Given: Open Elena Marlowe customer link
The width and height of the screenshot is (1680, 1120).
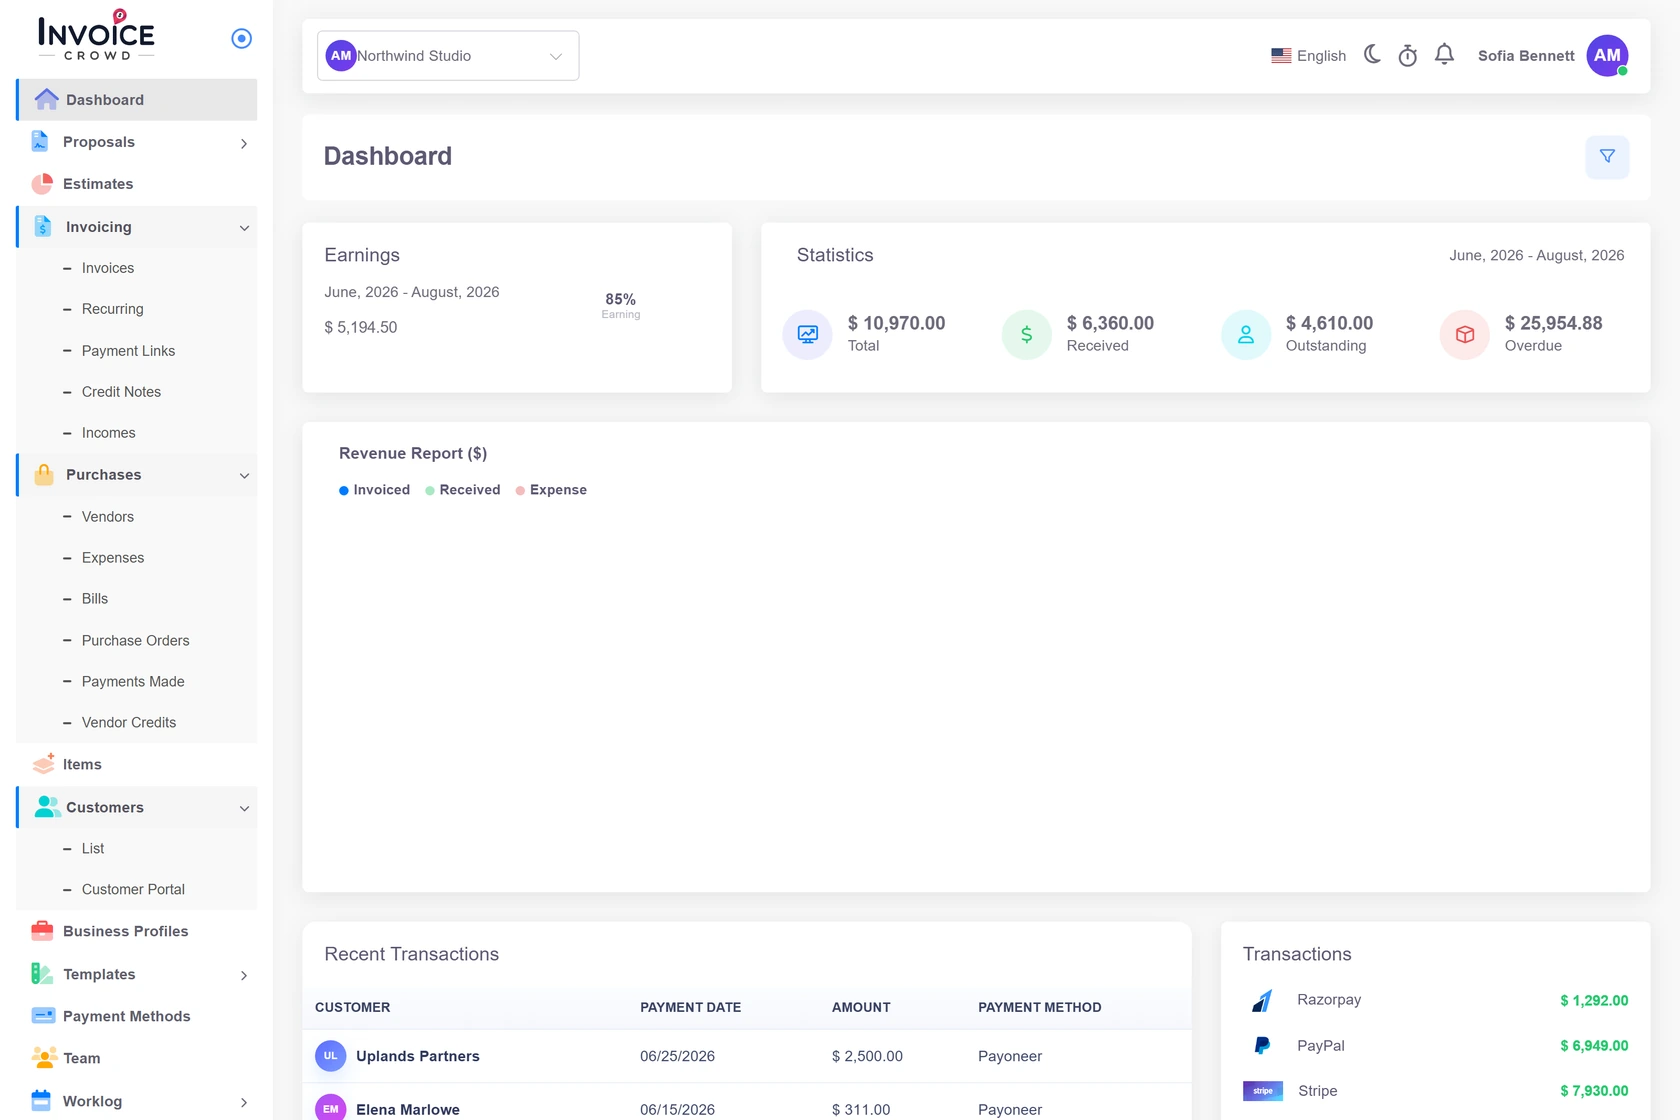Looking at the screenshot, I should (408, 1110).
